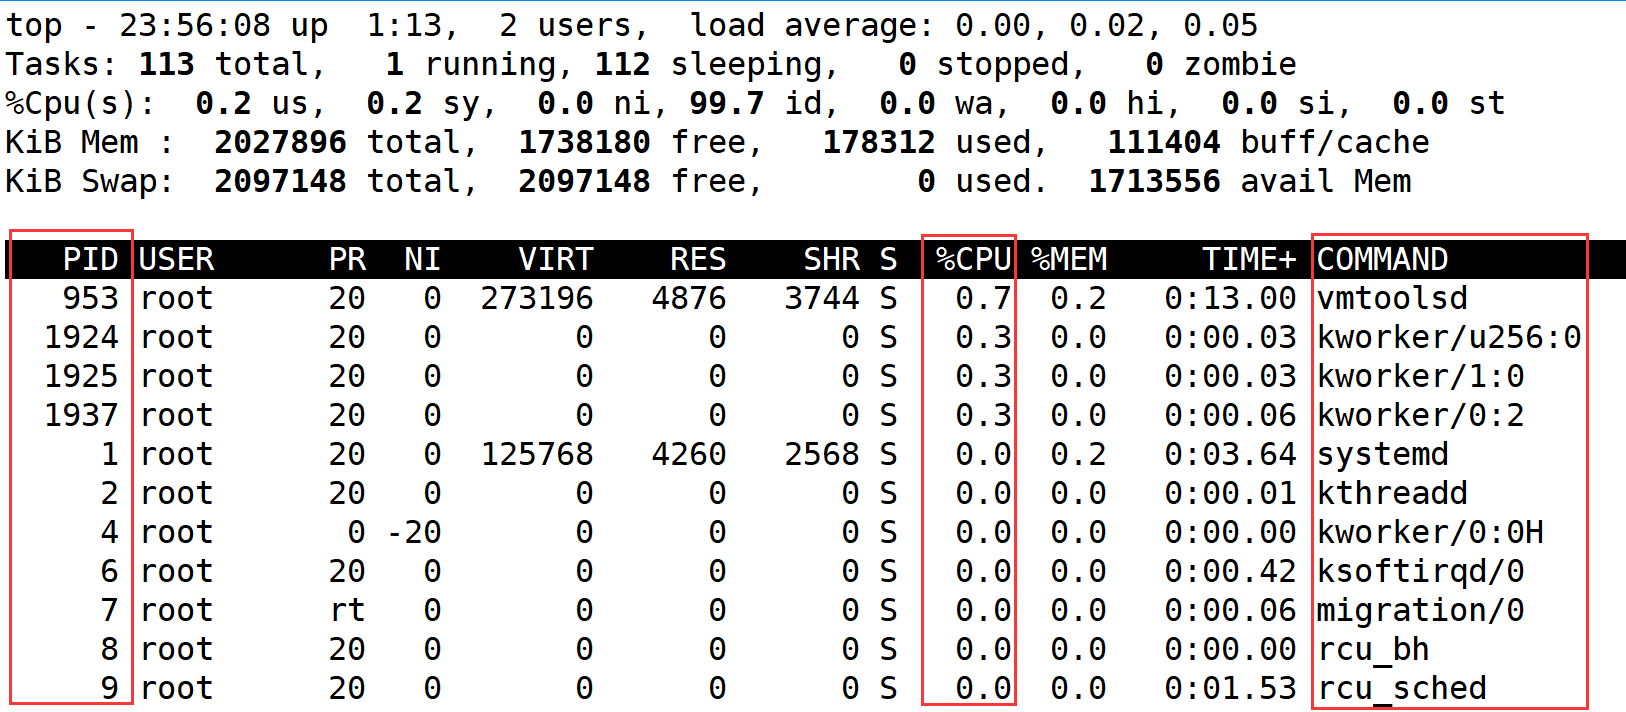Click the VIRT column header
Screen dimensions: 1626x712
click(556, 260)
